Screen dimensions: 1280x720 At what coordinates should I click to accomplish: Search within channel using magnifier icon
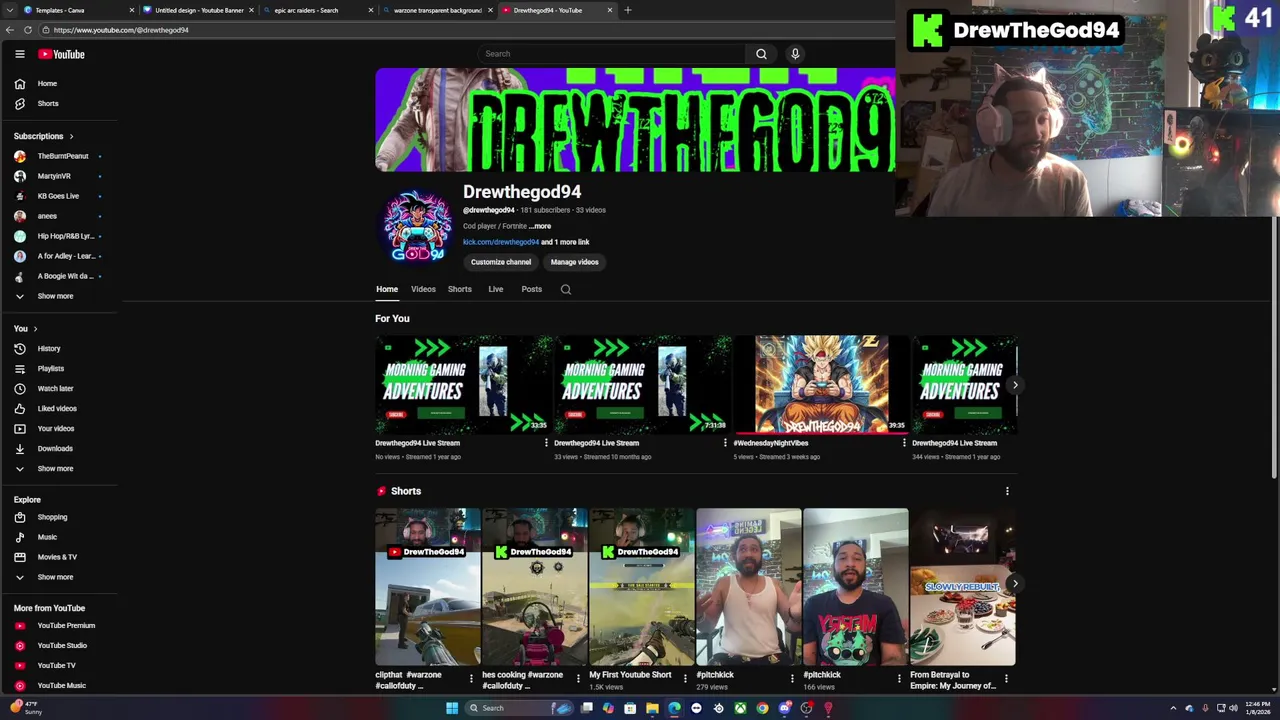566,290
